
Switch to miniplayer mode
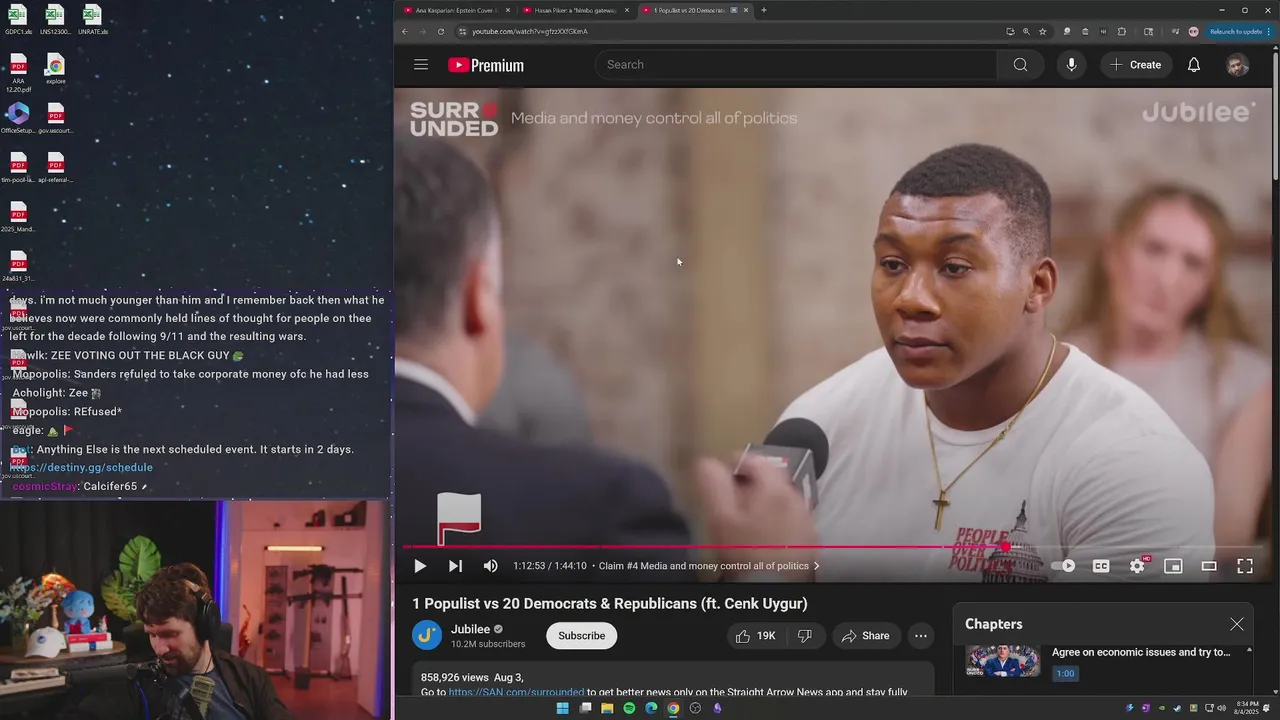[x=1173, y=566]
